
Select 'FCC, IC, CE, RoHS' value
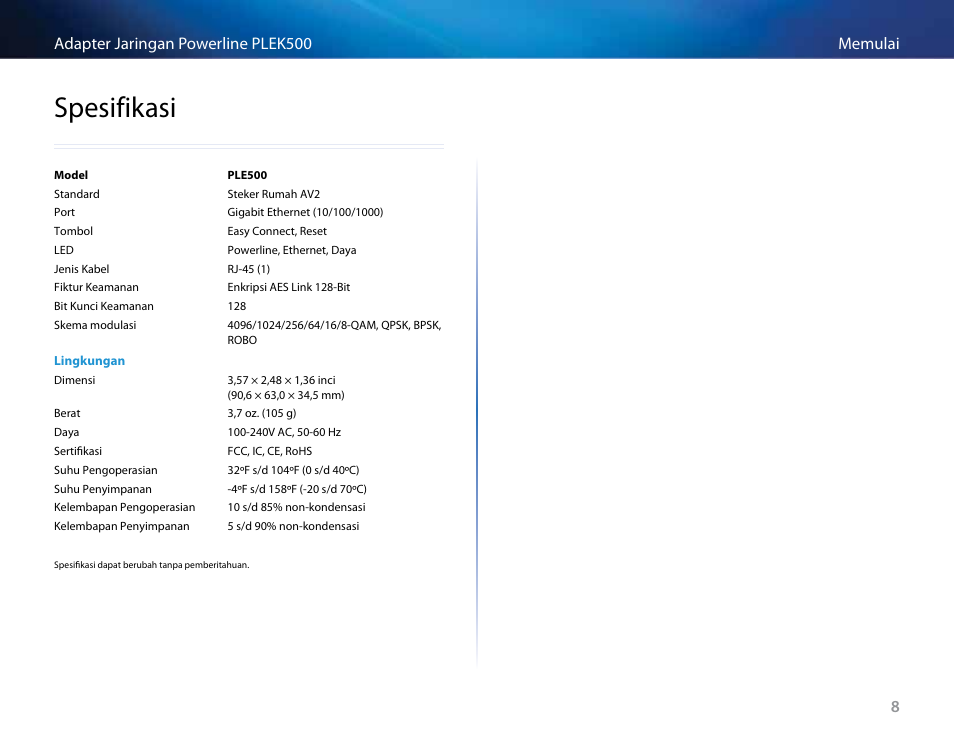point(270,451)
